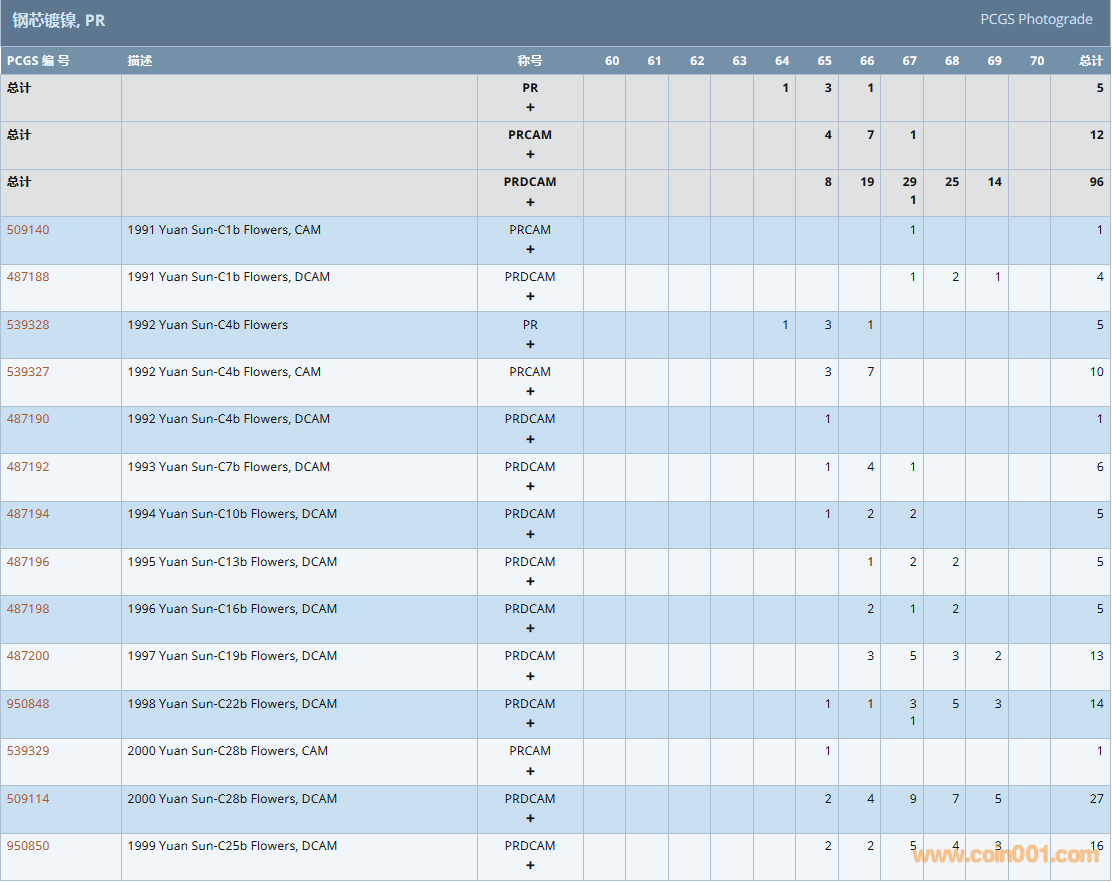Click PCGS number 487188
Viewport: 1112px width, 882px height.
click(28, 277)
